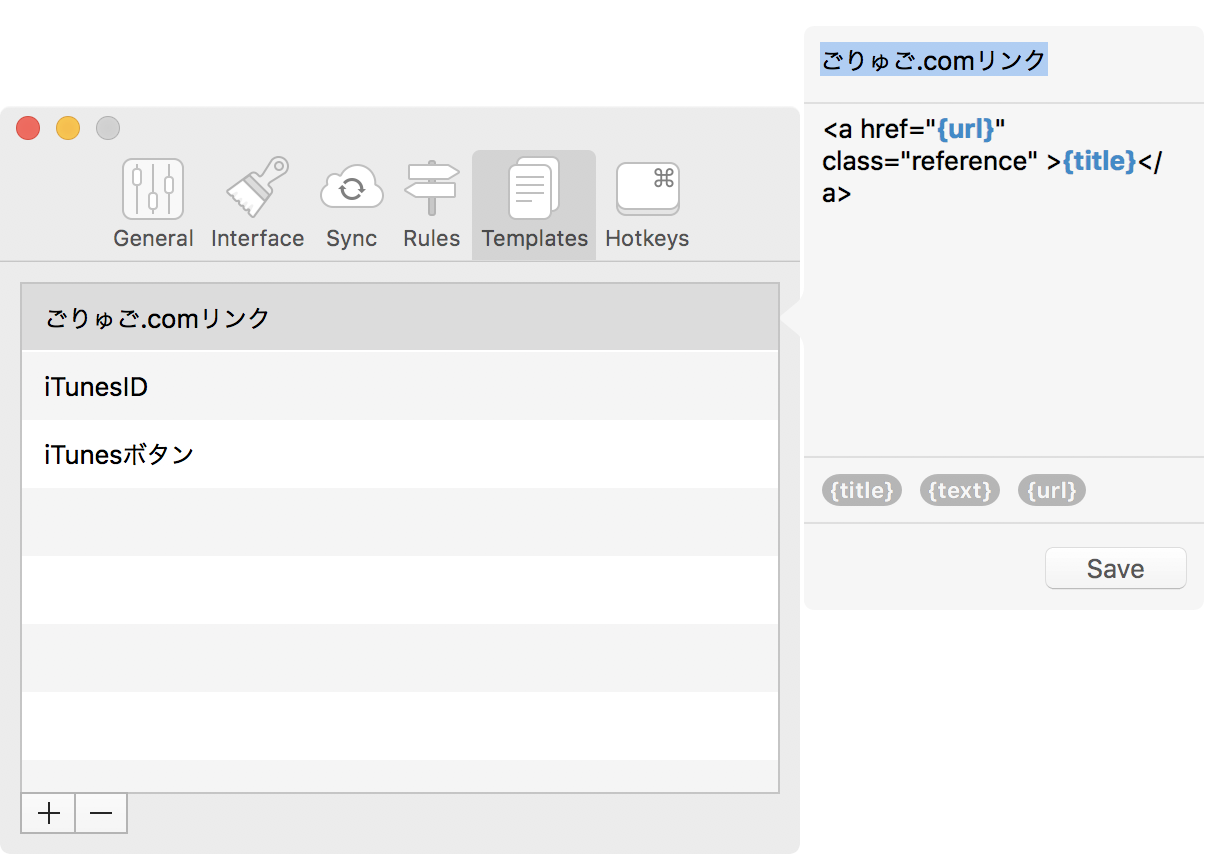Insert the {title} placeholder token
Screen dimensions: 1230x854
861,490
